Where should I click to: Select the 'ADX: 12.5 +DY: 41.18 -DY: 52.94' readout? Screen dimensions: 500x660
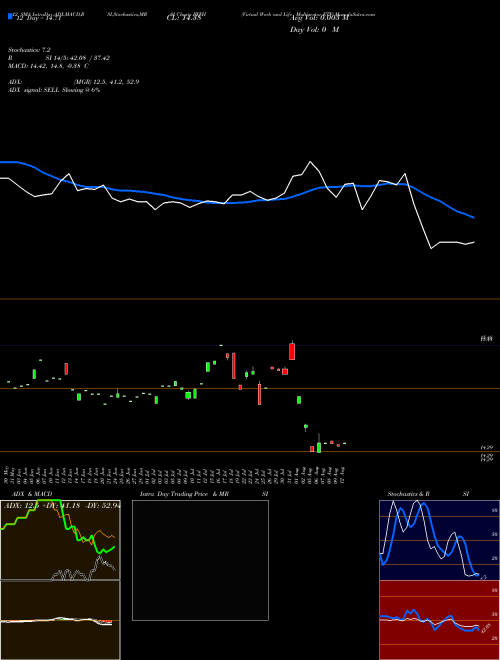tap(62, 505)
